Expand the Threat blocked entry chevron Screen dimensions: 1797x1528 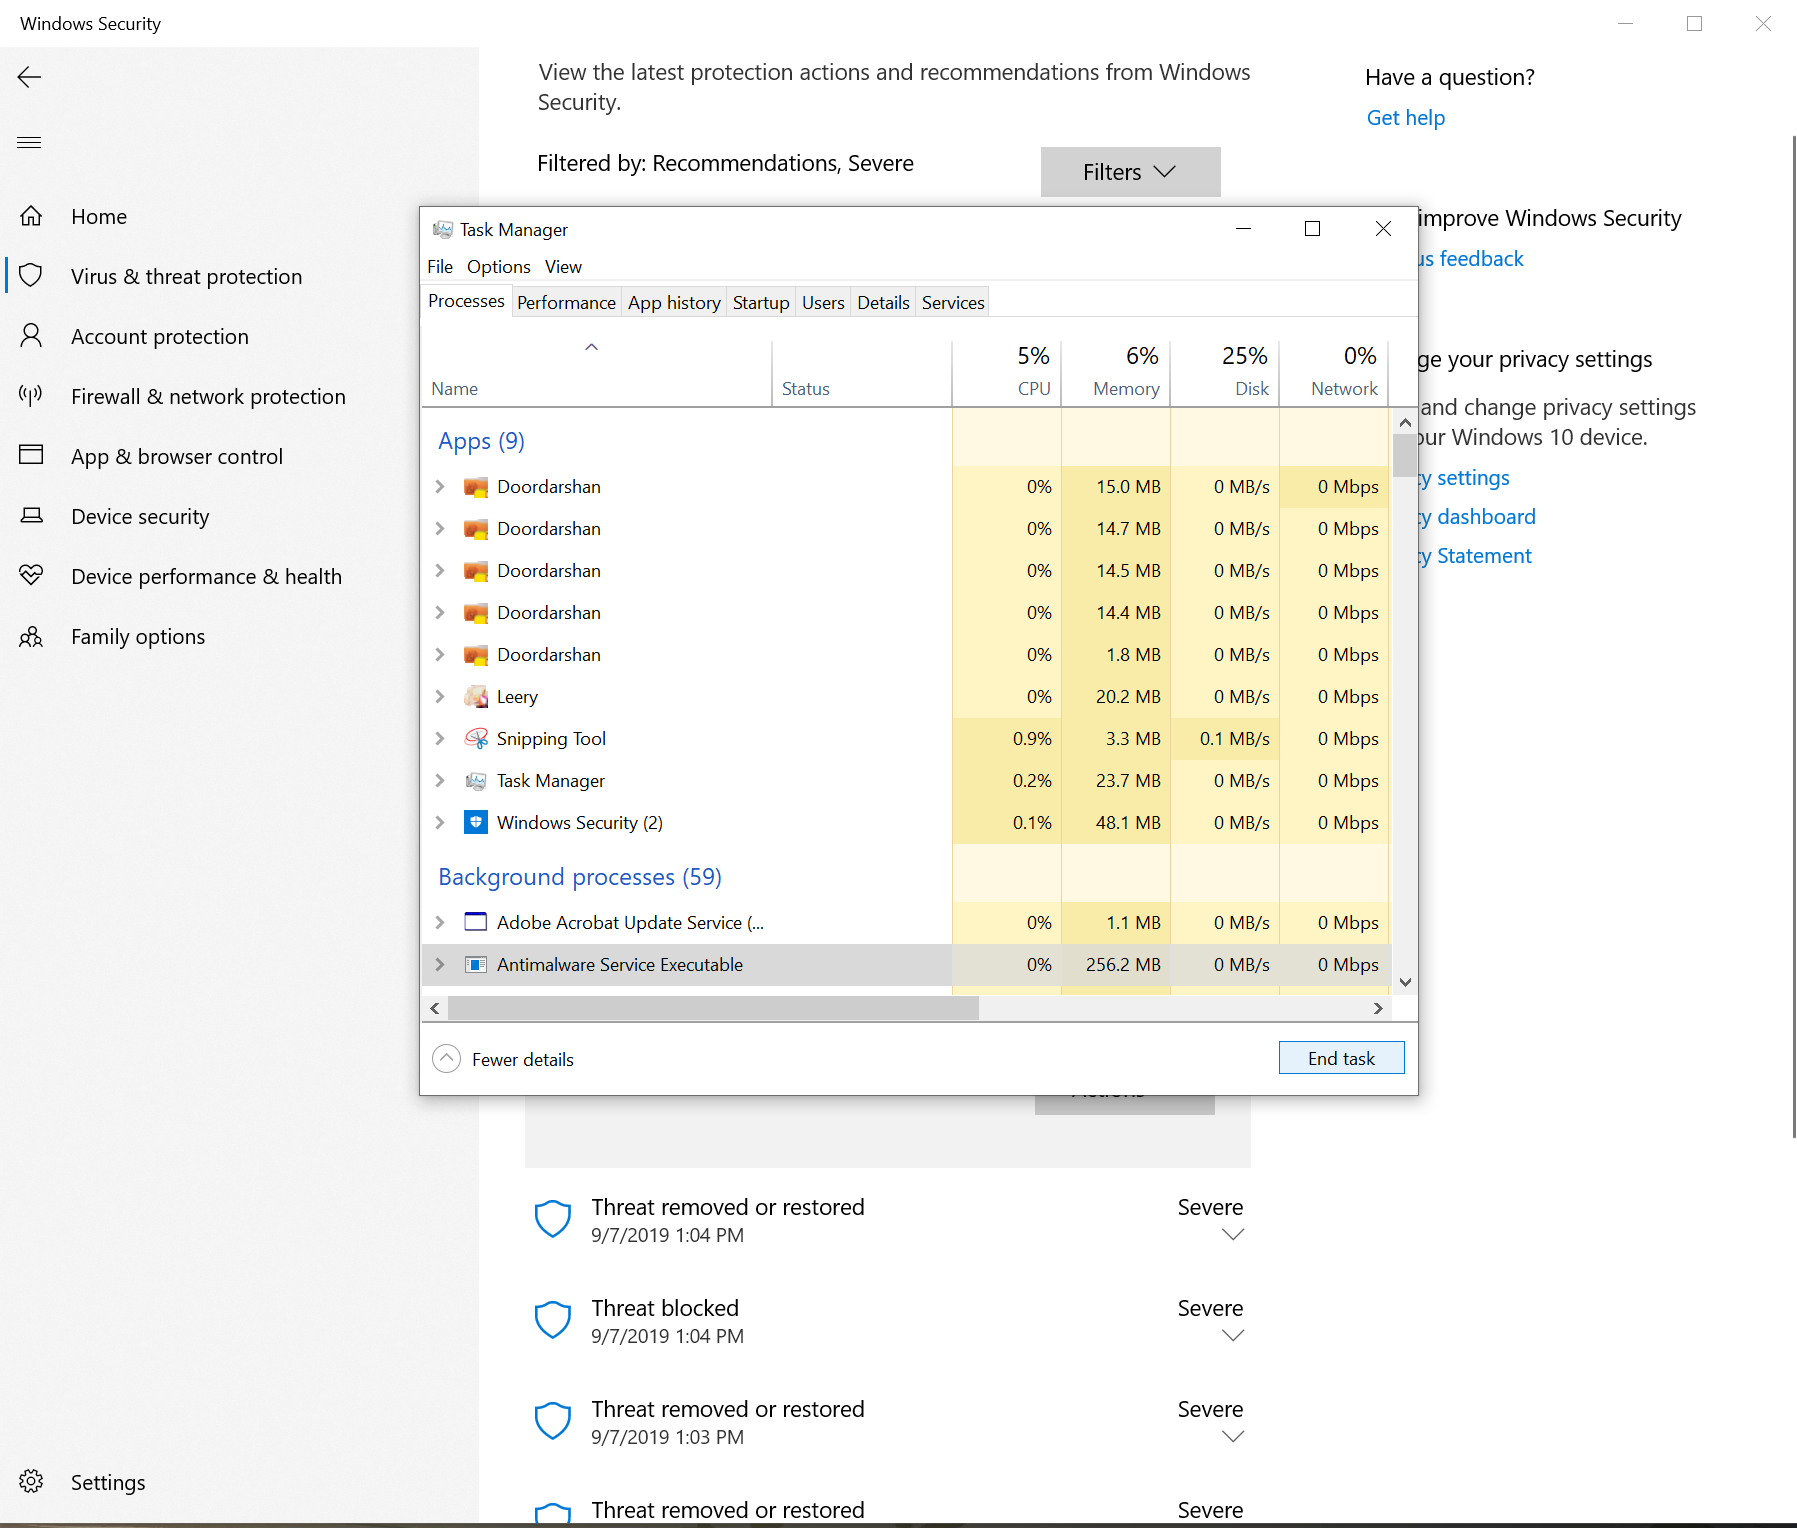click(1233, 1335)
